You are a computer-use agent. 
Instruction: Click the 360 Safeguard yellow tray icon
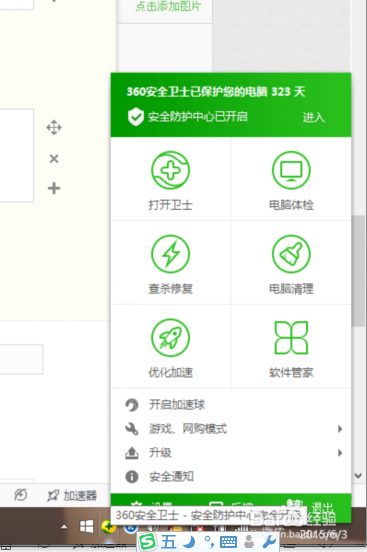108,527
